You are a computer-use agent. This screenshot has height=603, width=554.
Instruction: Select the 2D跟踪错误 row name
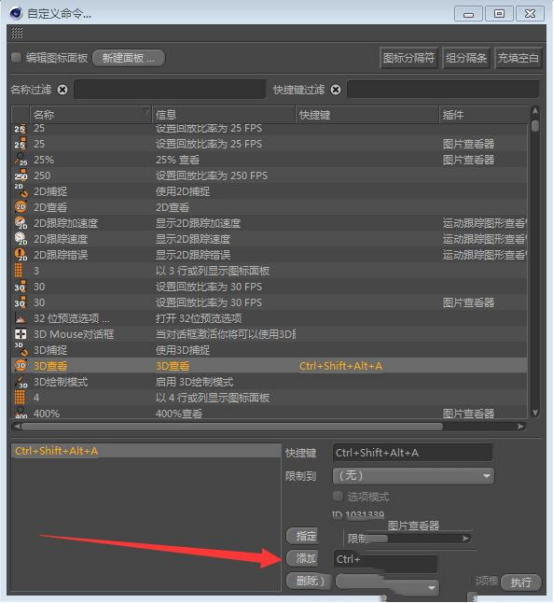point(60,255)
